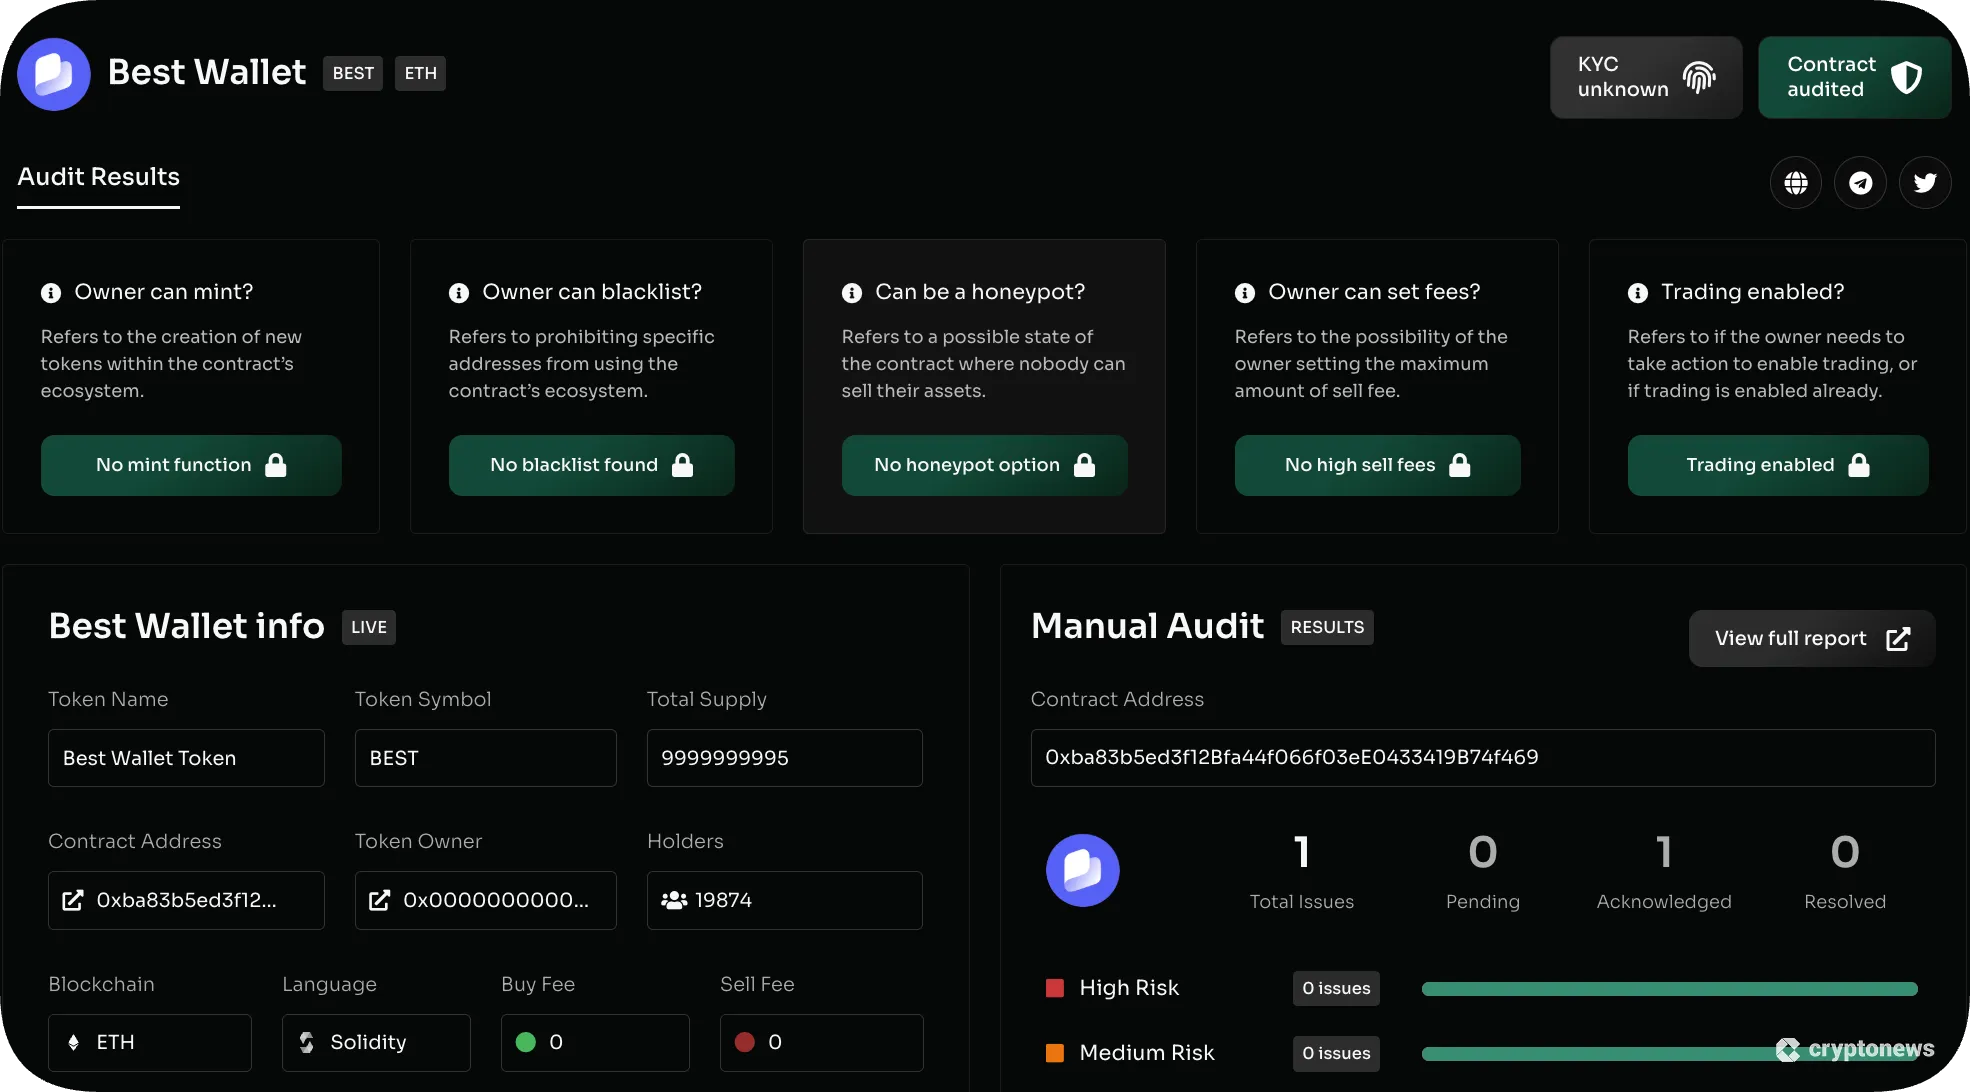1970x1092 pixels.
Task: Click info icon beside Can be a honeypot?
Action: pos(852,293)
